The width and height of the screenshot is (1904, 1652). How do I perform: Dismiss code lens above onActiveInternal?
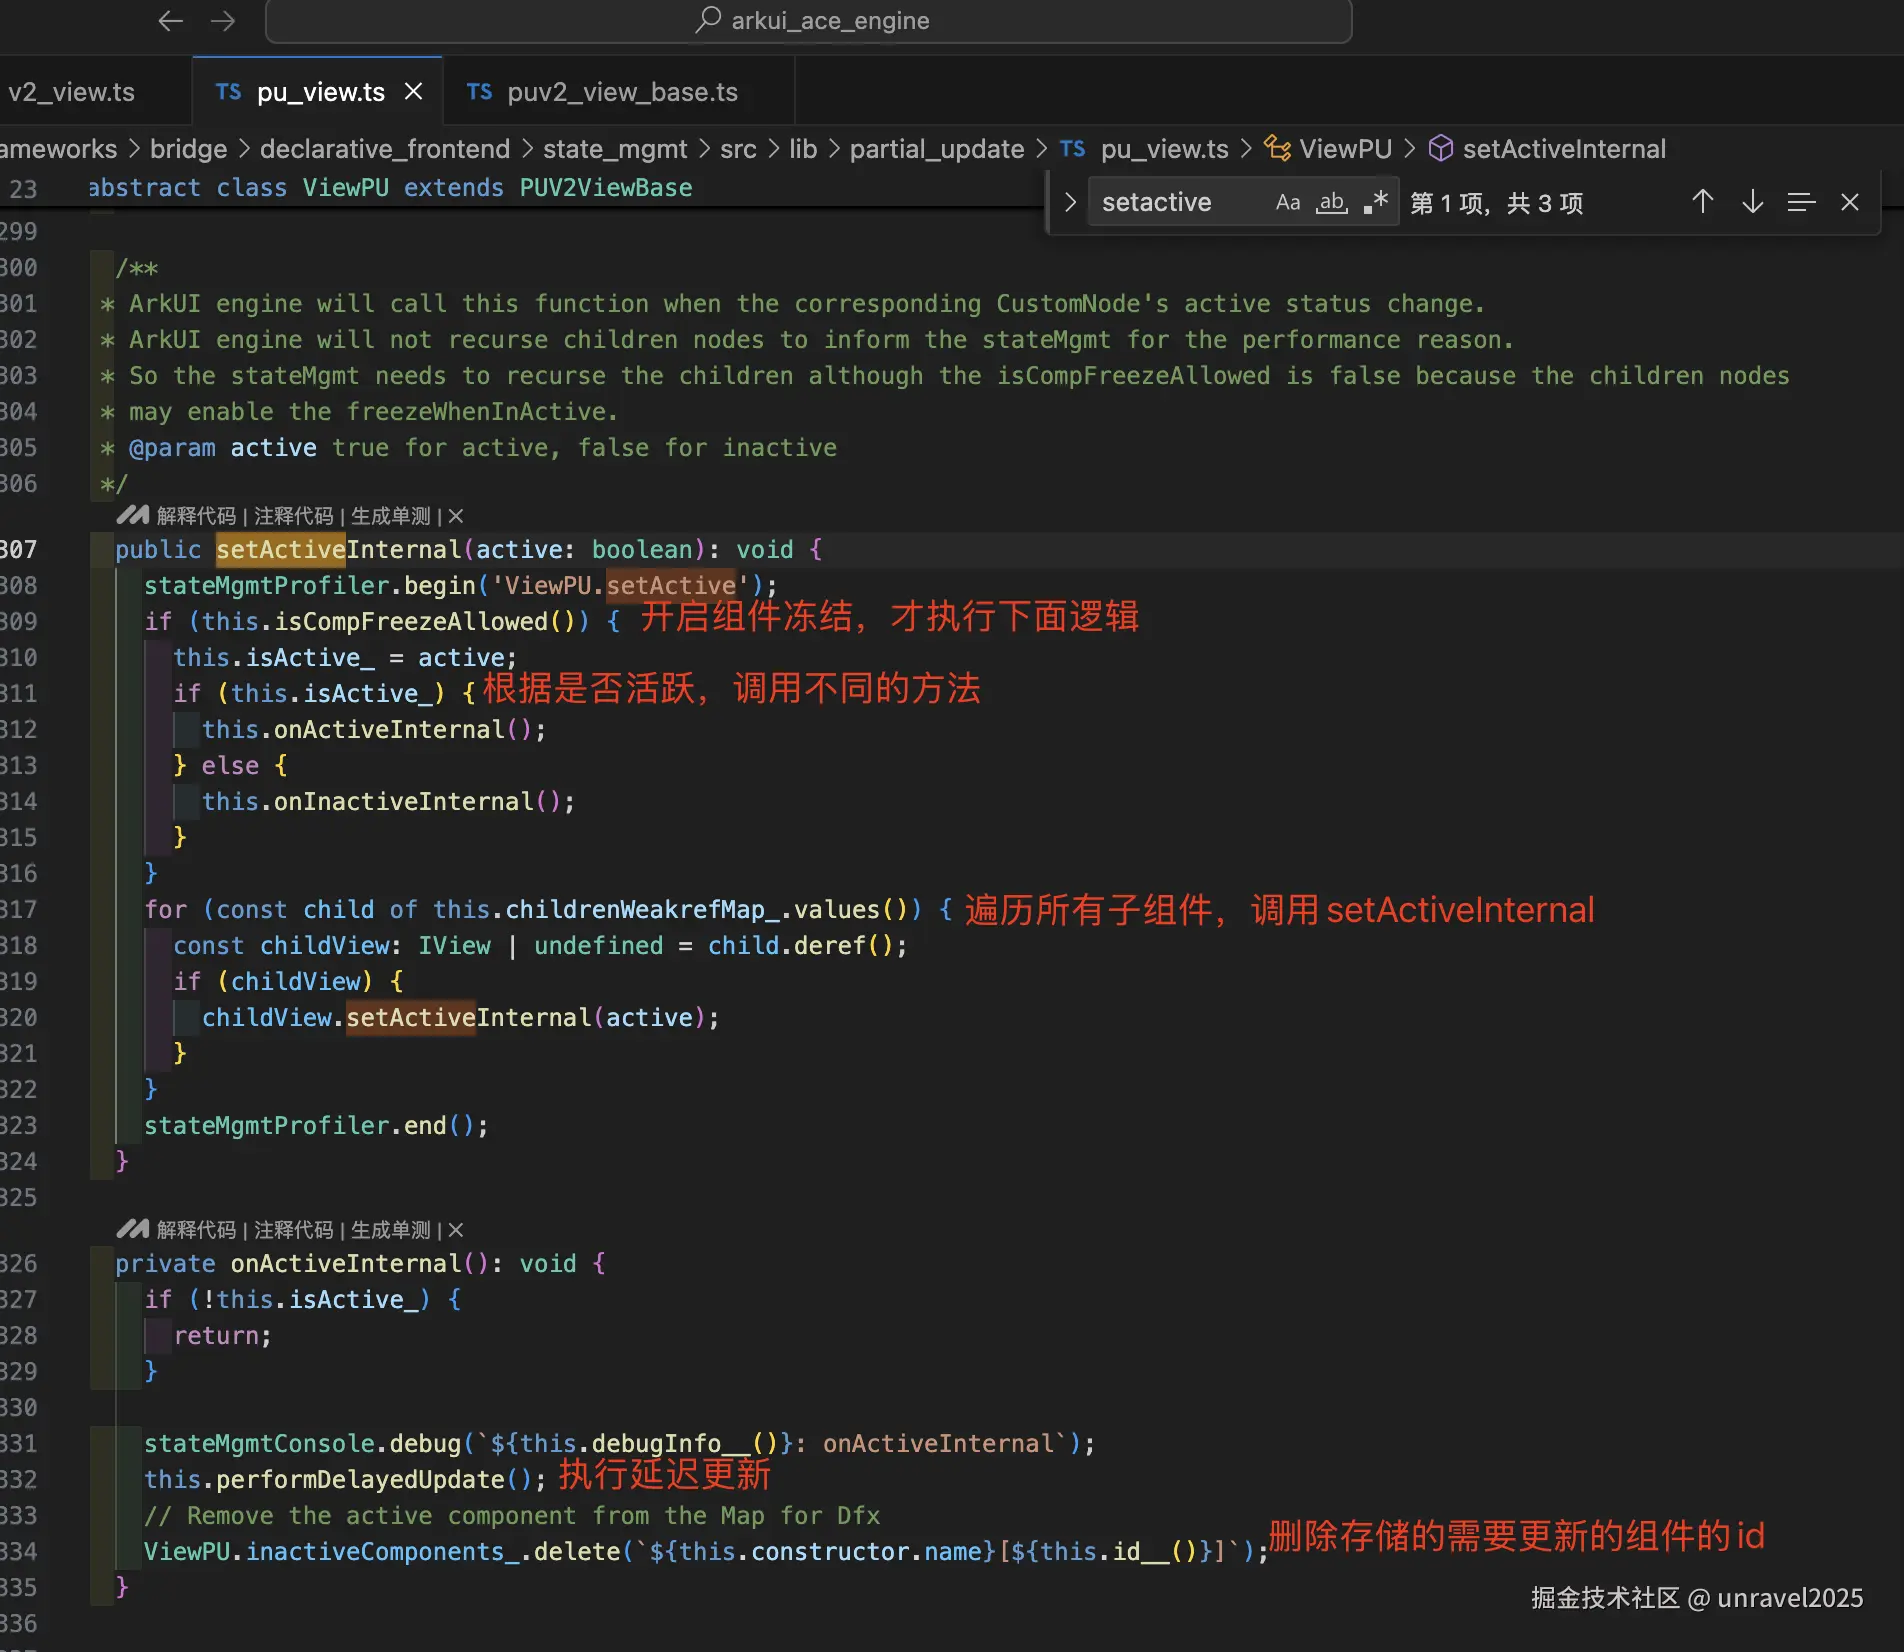click(x=456, y=1230)
